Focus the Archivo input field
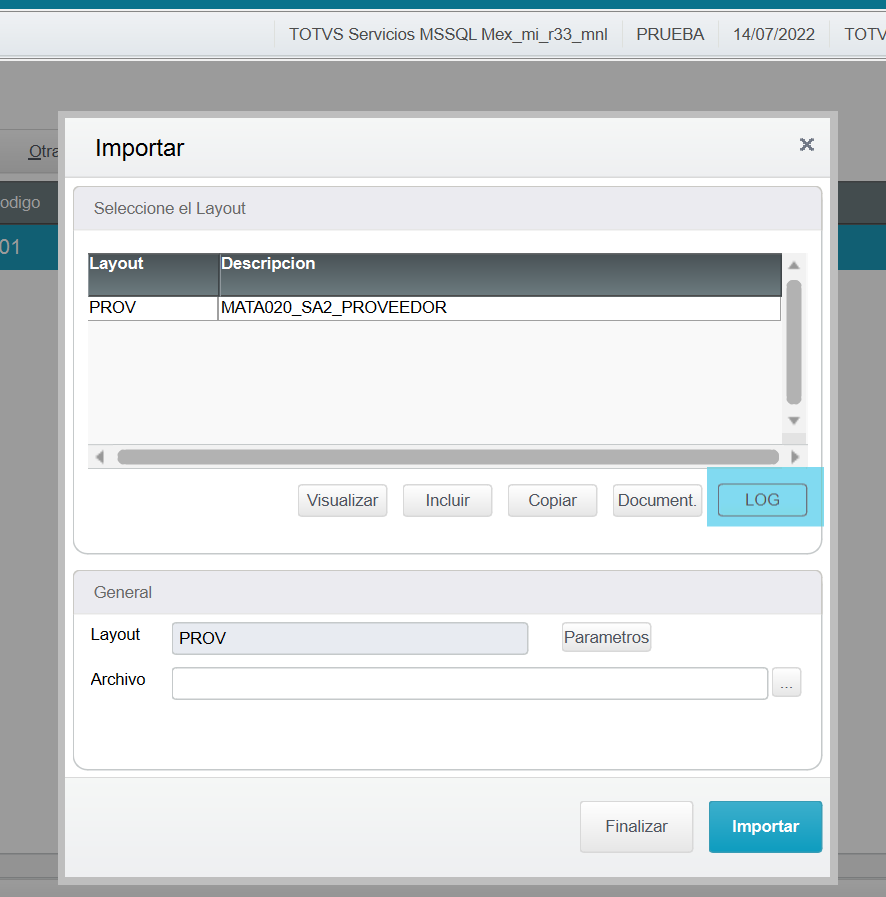The height and width of the screenshot is (897, 886). [470, 683]
